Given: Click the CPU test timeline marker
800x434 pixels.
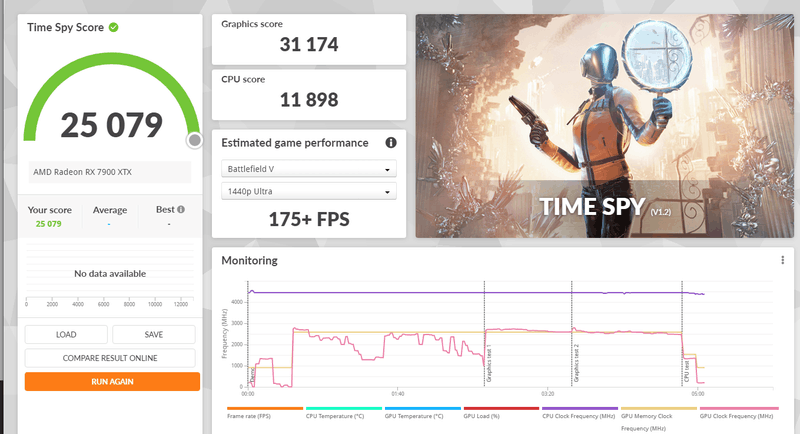Looking at the screenshot, I should tap(687, 371).
